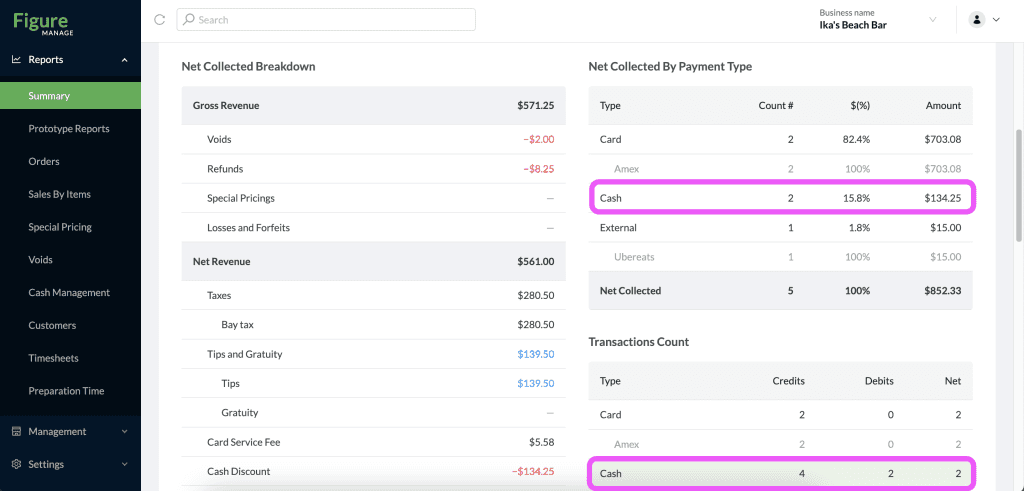Image resolution: width=1024 pixels, height=491 pixels.
Task: Click the magnifier icon in search
Action: point(189,20)
